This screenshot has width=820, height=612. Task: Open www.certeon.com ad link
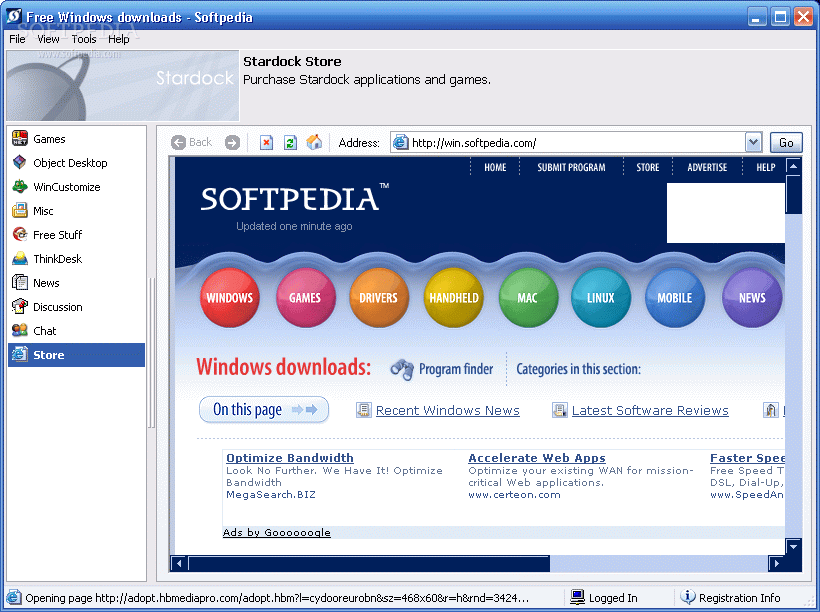coord(514,494)
